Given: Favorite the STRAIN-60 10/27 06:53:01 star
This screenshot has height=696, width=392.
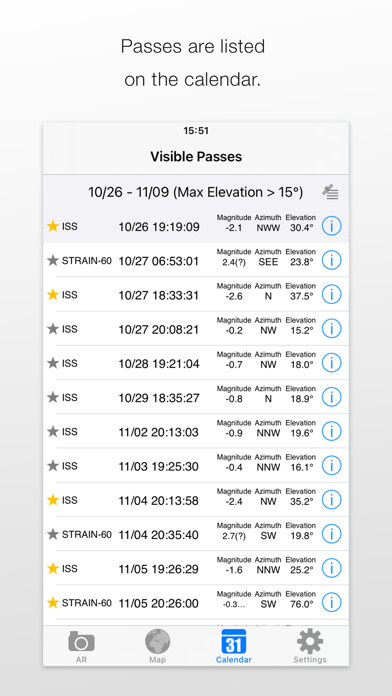Looking at the screenshot, I should [x=53, y=261].
